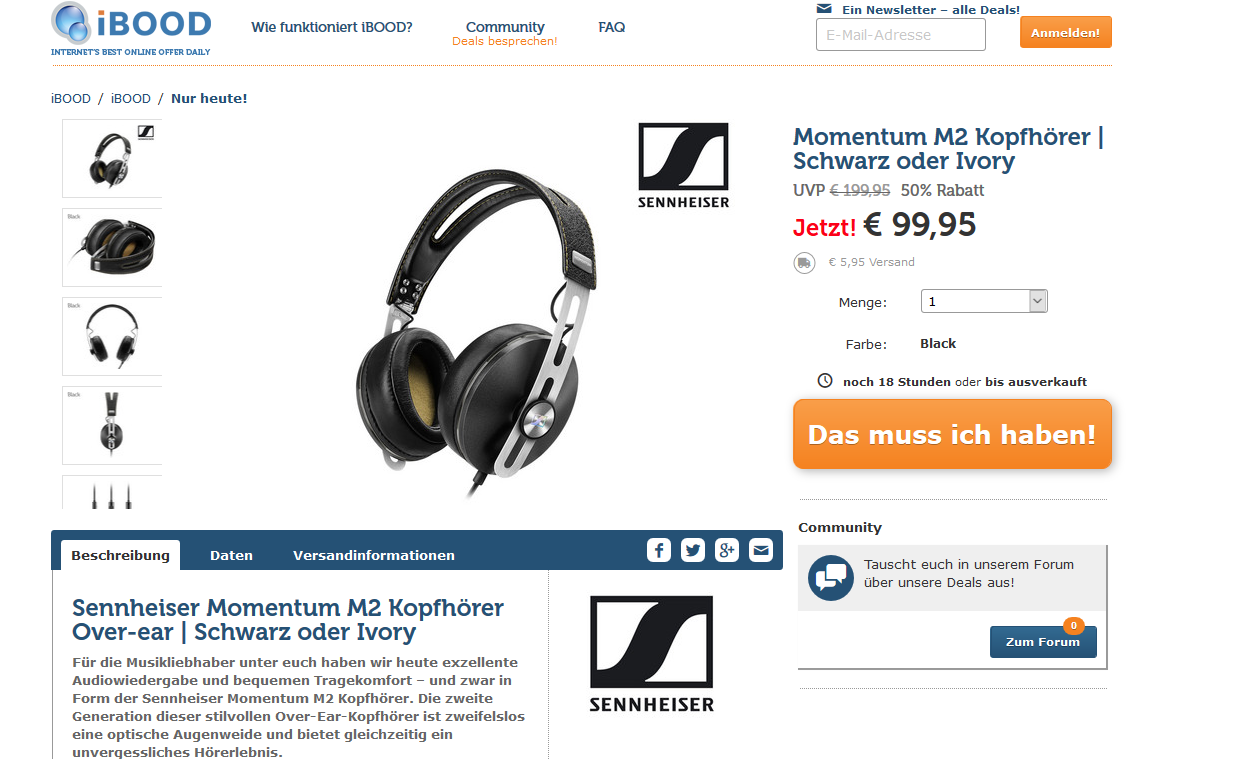The height and width of the screenshot is (759, 1256).
Task: Click the shipping truck icon
Action: click(804, 263)
